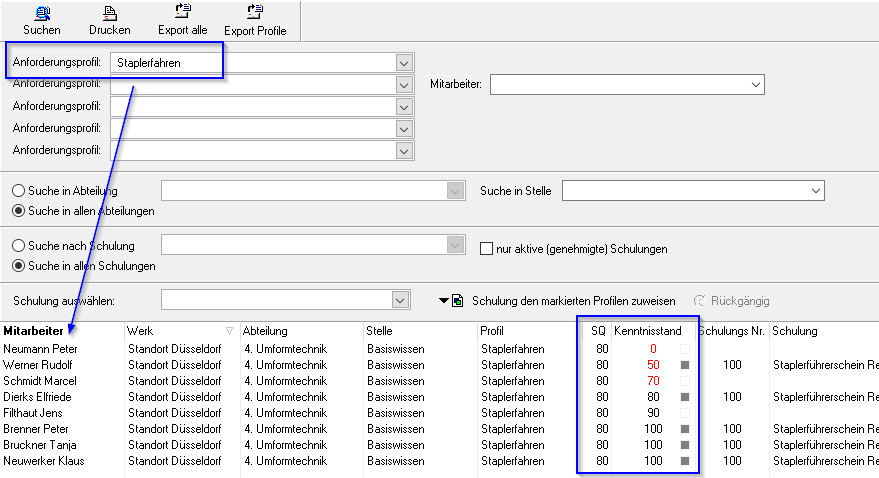Image resolution: width=879 pixels, height=478 pixels.
Task: Expand the Mitarbeiter dropdown list
Action: pyautogui.click(x=756, y=85)
